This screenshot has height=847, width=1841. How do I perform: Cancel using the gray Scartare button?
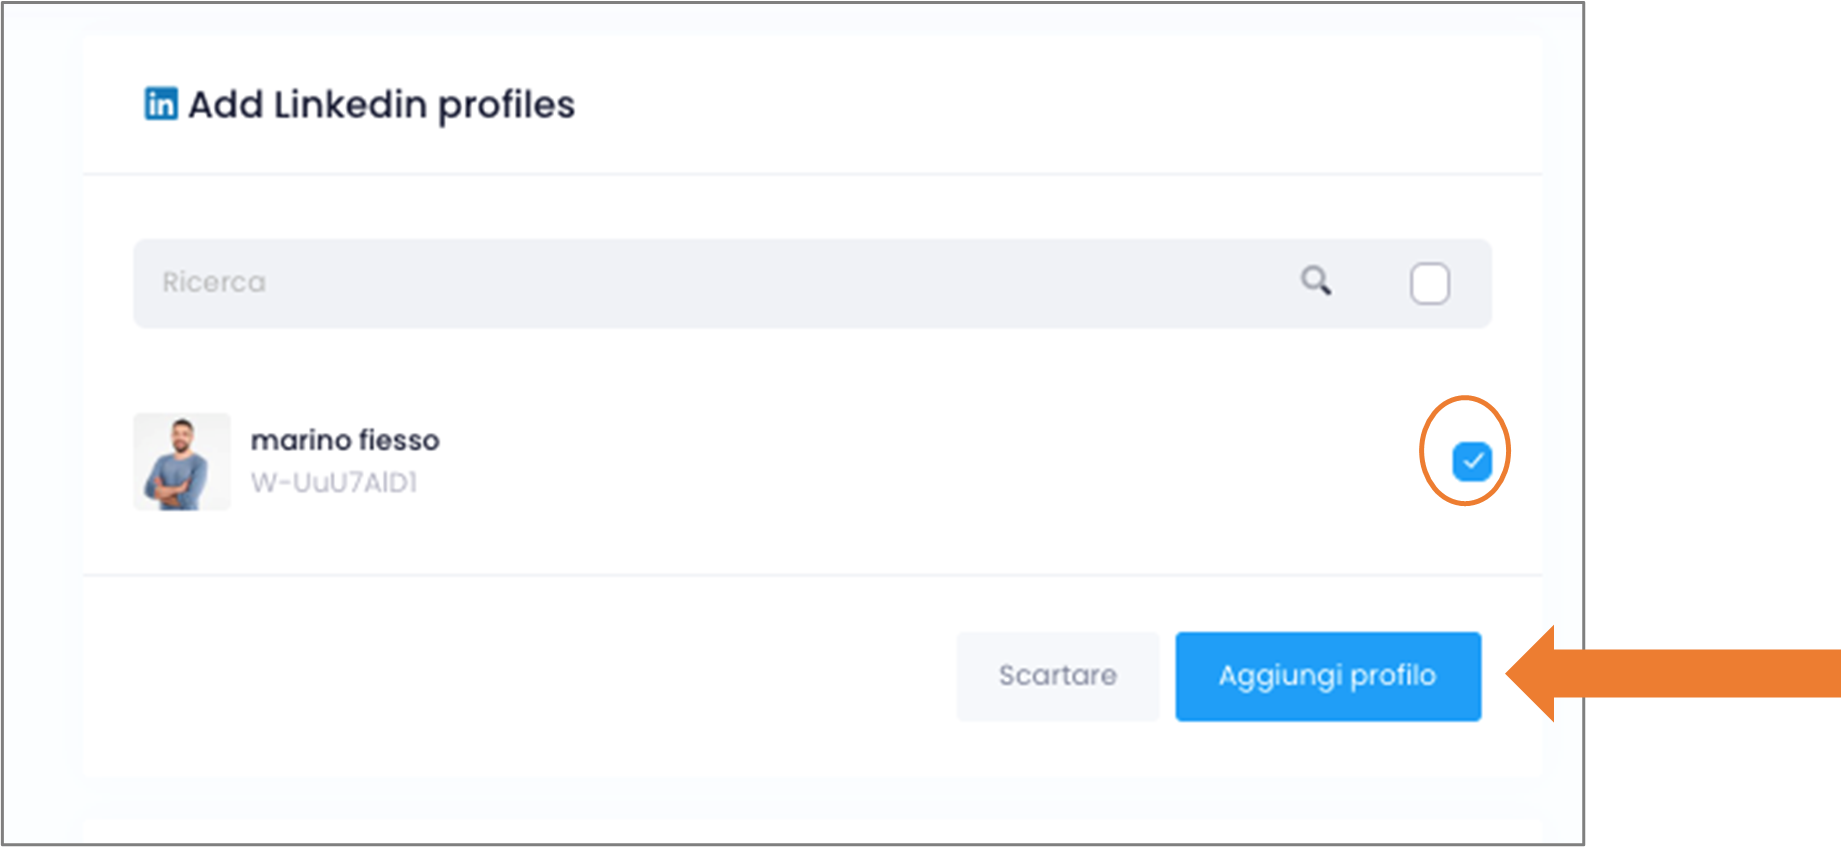pyautogui.click(x=1058, y=676)
